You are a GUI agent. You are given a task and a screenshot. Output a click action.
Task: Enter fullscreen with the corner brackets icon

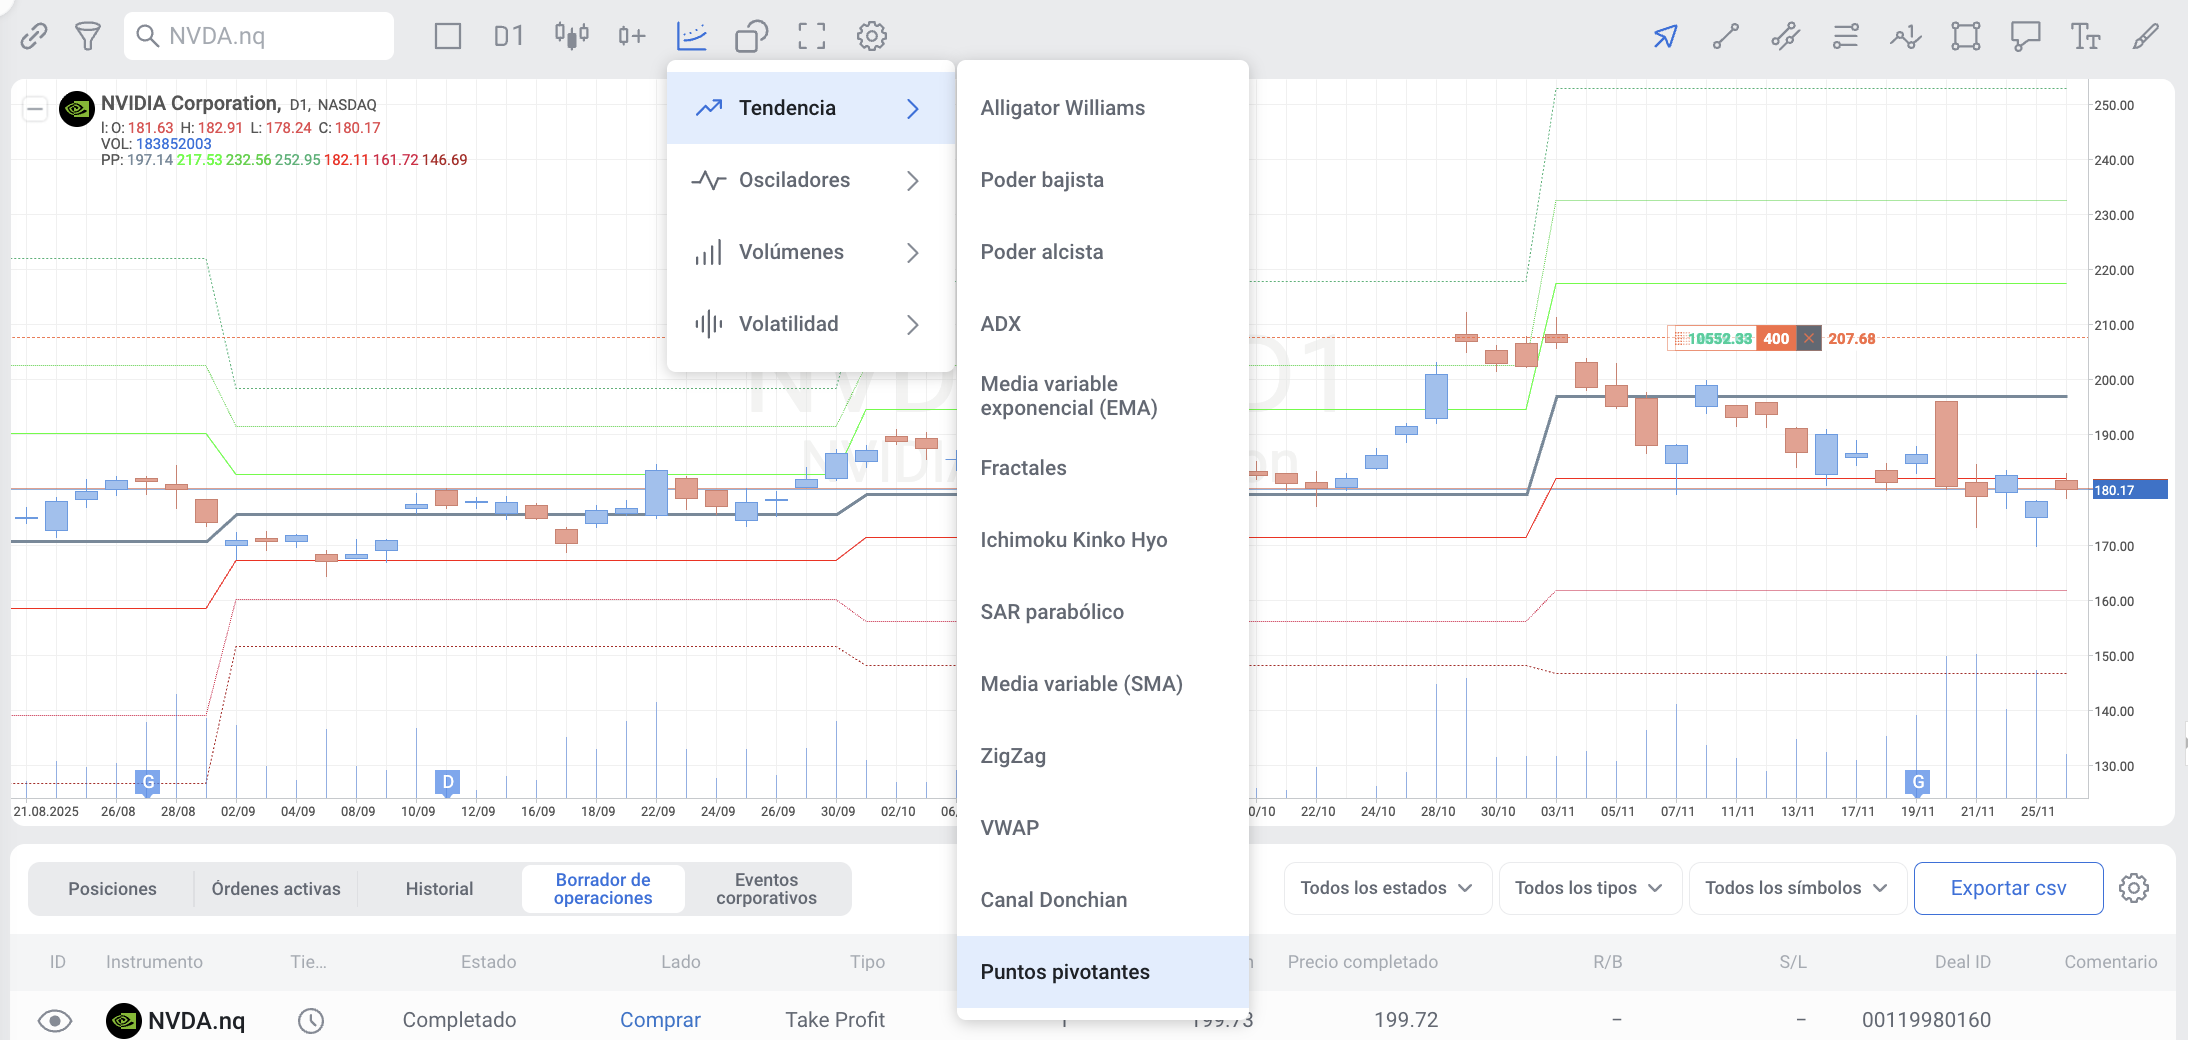coord(812,37)
